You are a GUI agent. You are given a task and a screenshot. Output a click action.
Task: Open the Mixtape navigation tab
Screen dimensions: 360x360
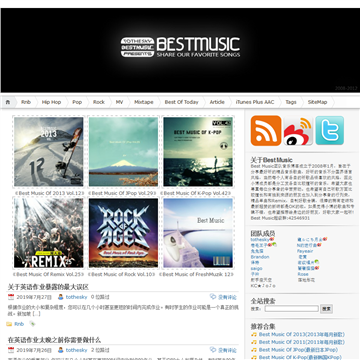(x=144, y=102)
